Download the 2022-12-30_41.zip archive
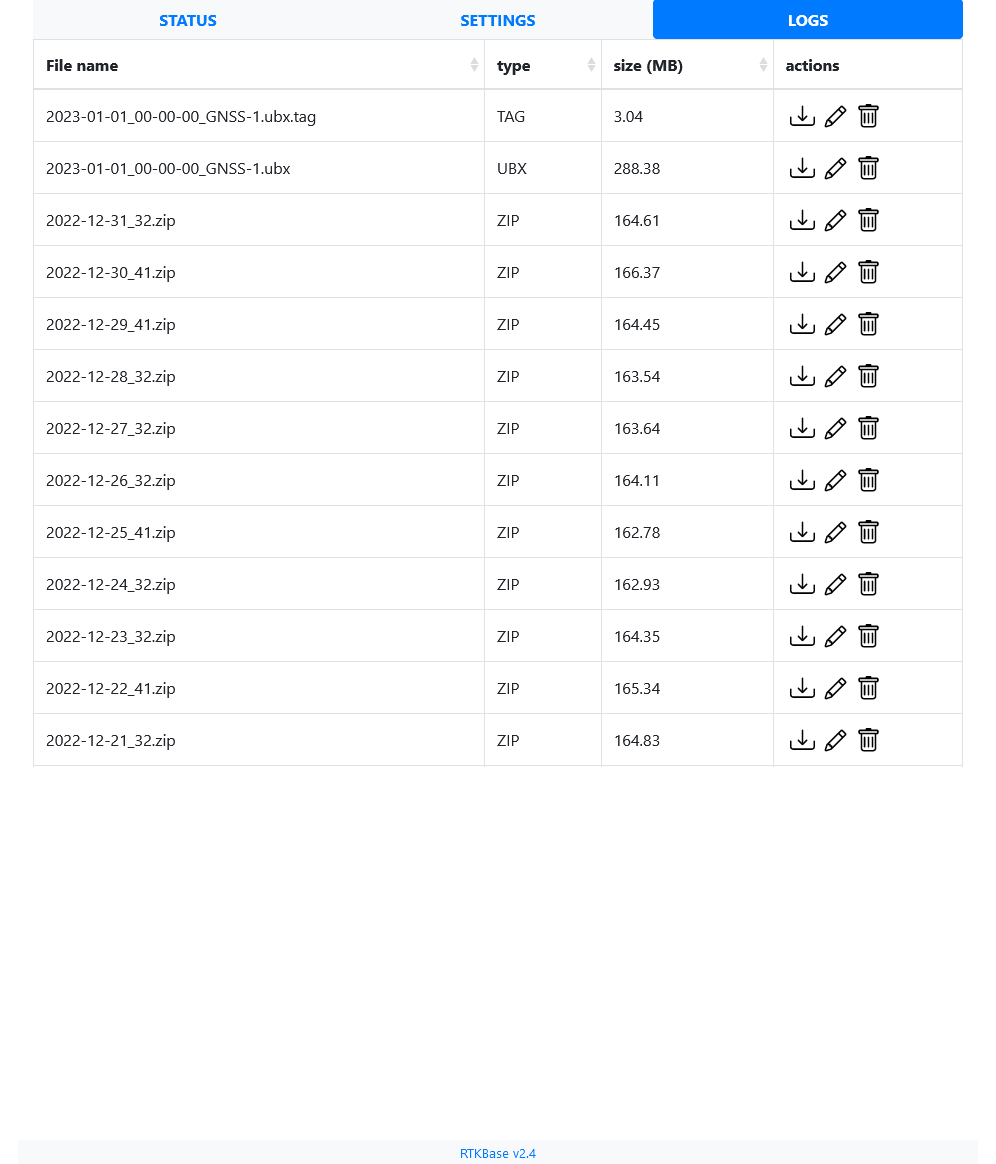 pos(802,272)
